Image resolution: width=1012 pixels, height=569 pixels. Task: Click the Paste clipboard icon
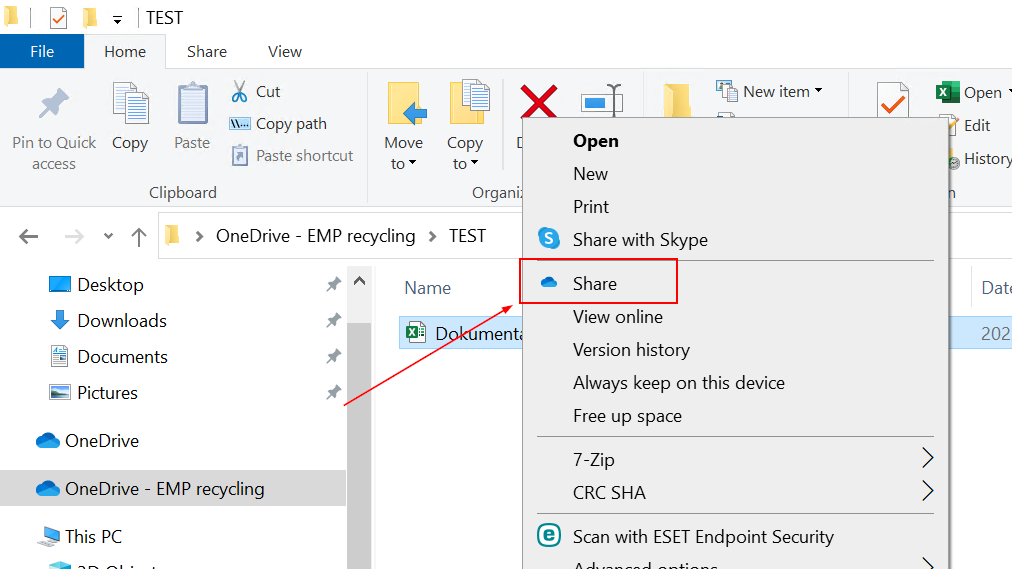(x=192, y=105)
